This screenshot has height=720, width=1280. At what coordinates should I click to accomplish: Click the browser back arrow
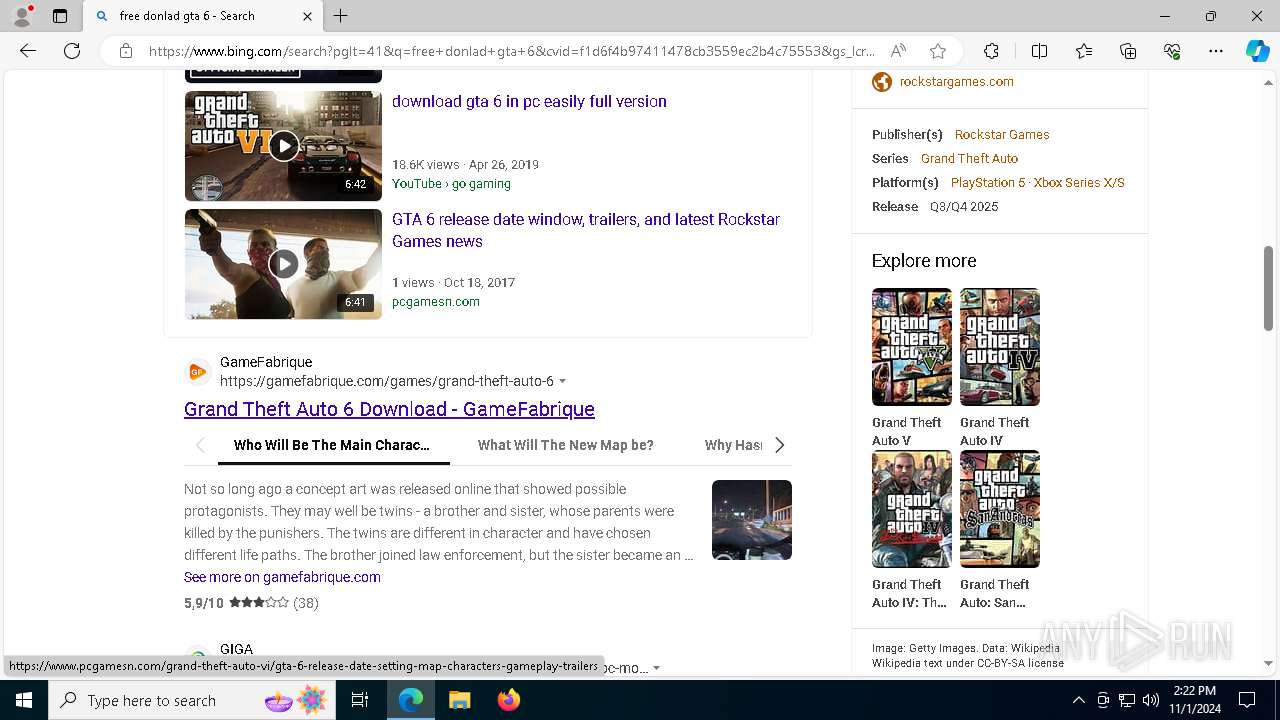point(28,51)
